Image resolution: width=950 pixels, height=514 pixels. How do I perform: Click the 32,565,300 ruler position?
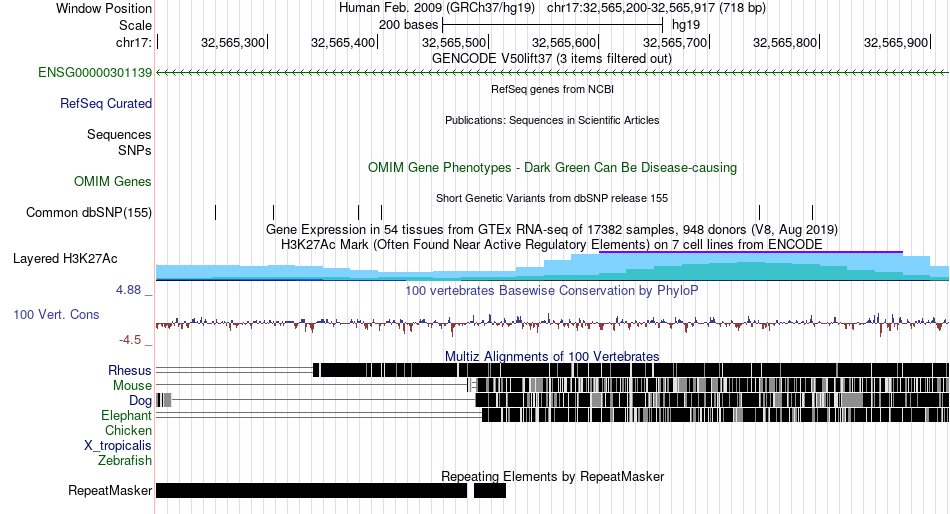coord(233,42)
